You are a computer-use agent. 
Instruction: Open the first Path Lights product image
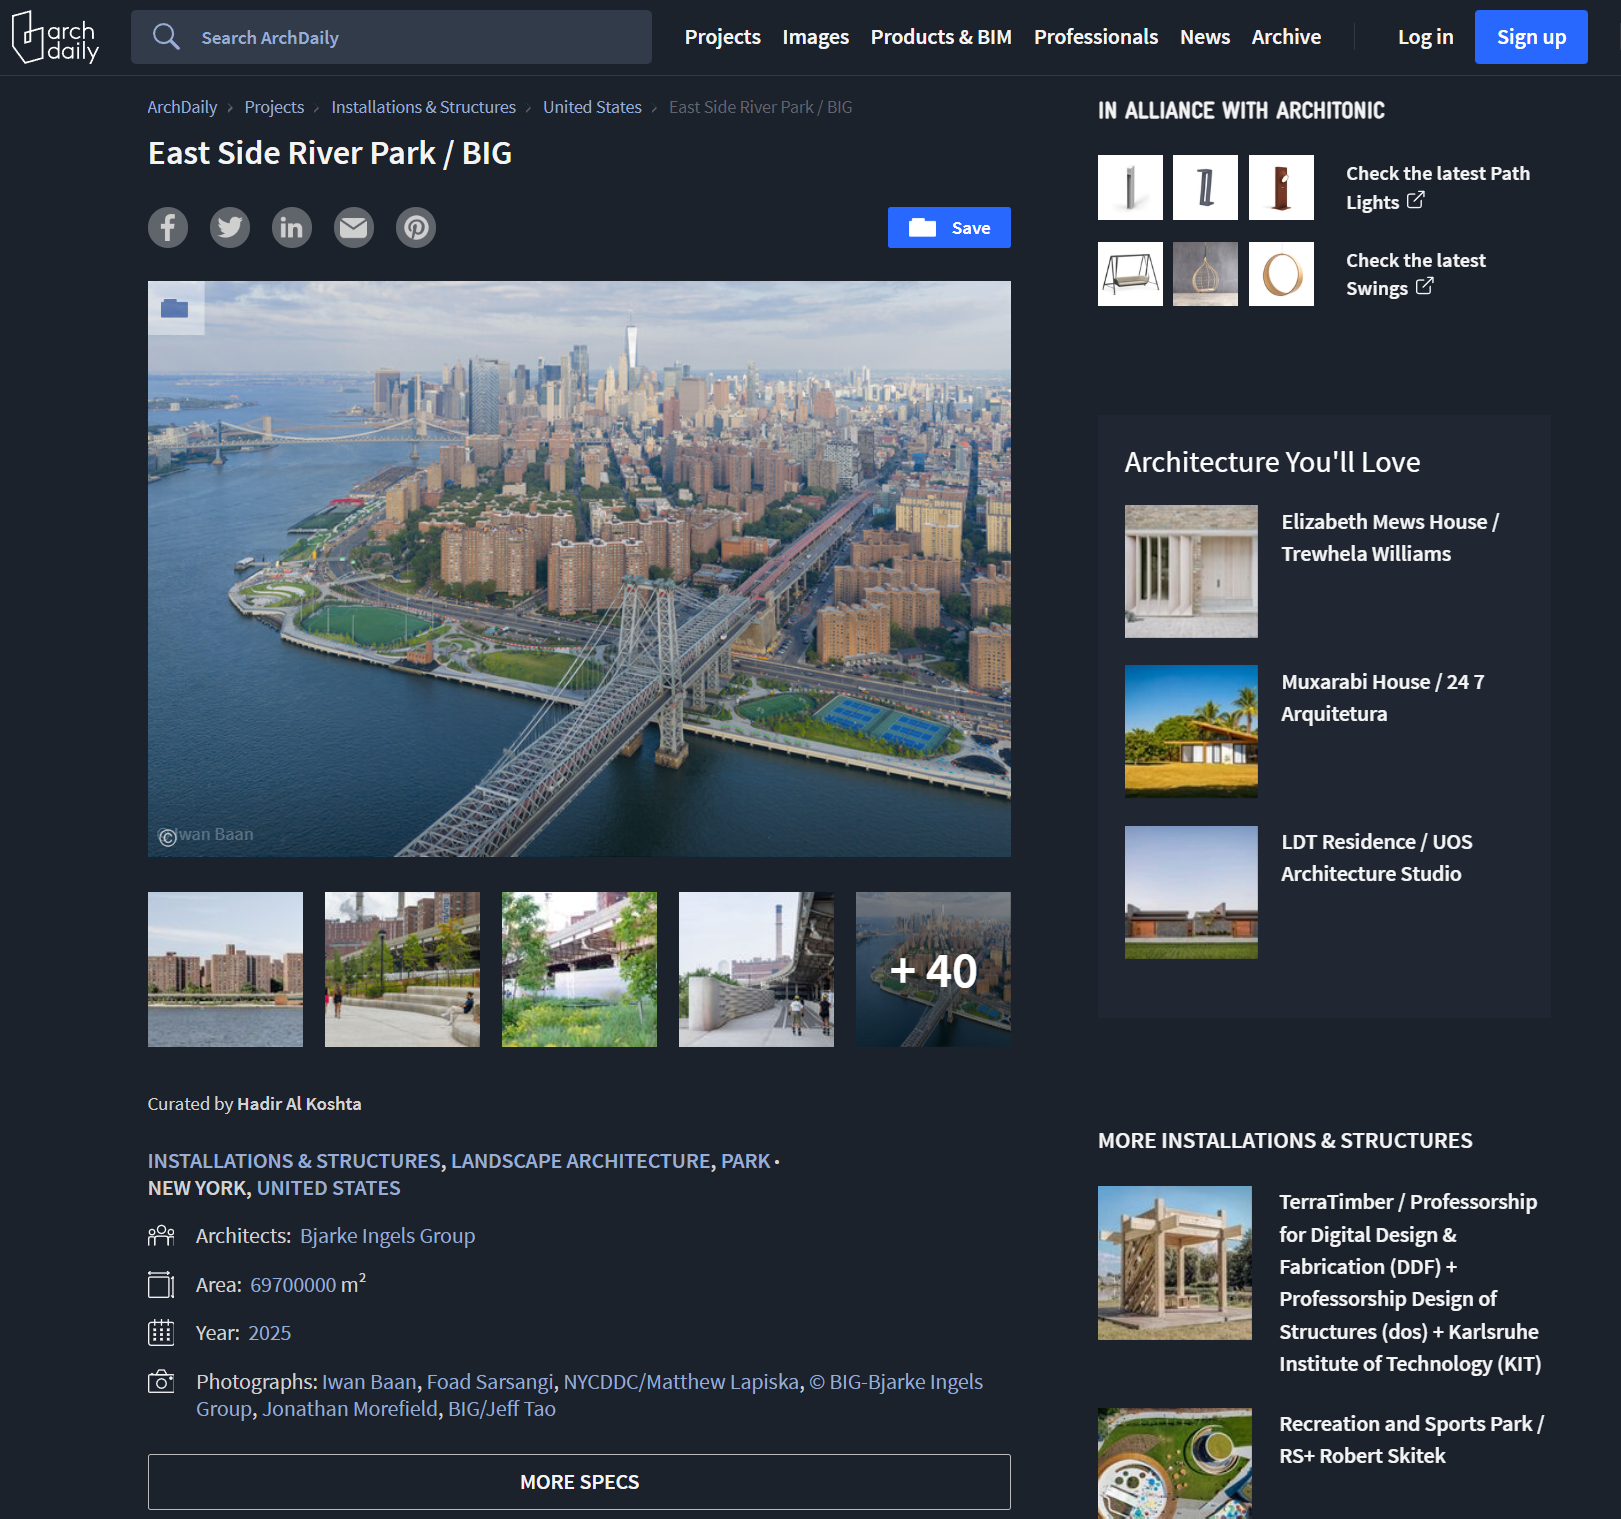tap(1130, 187)
